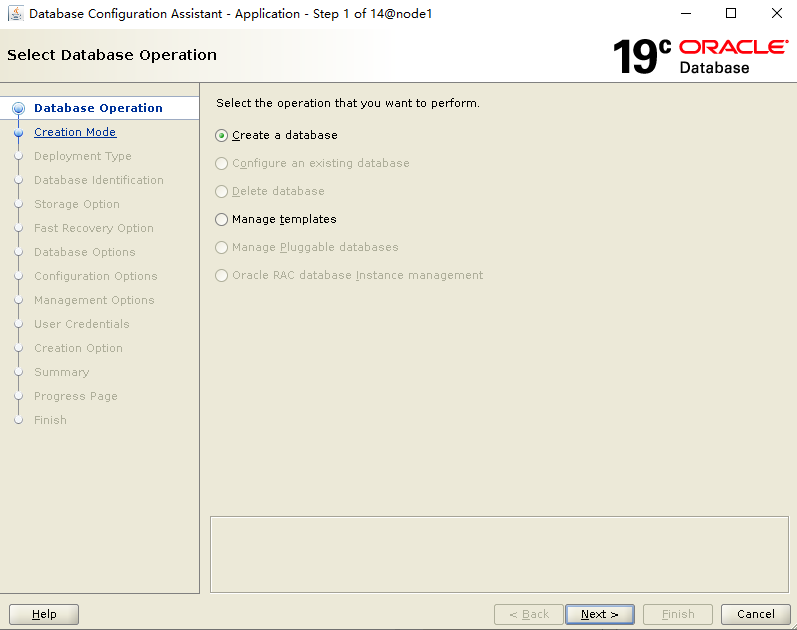Viewport: 797px width, 630px height.
Task: Click the Database Options step
Action: coord(85,252)
